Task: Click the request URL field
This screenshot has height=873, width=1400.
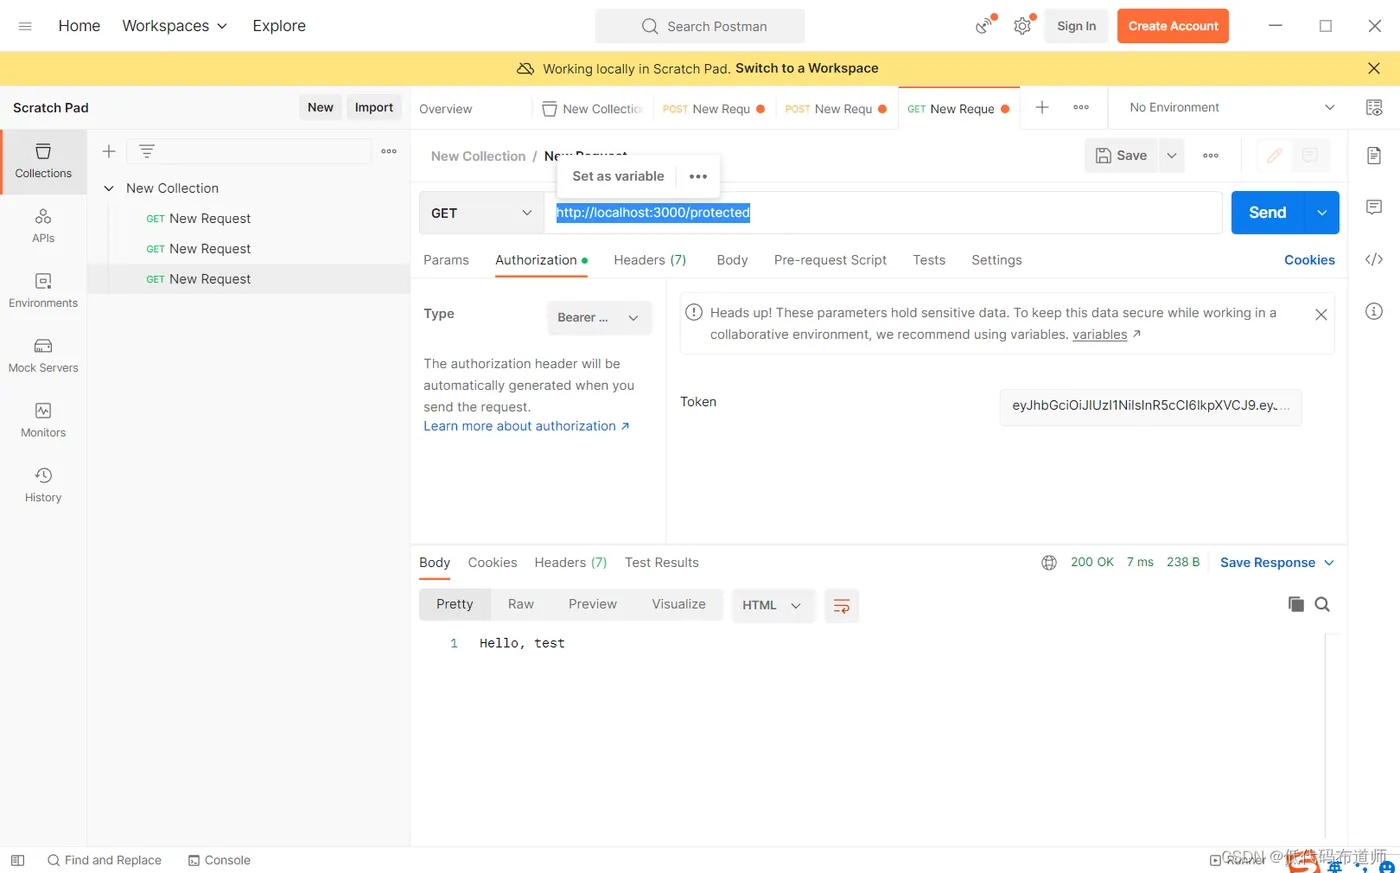Action: click(x=883, y=213)
